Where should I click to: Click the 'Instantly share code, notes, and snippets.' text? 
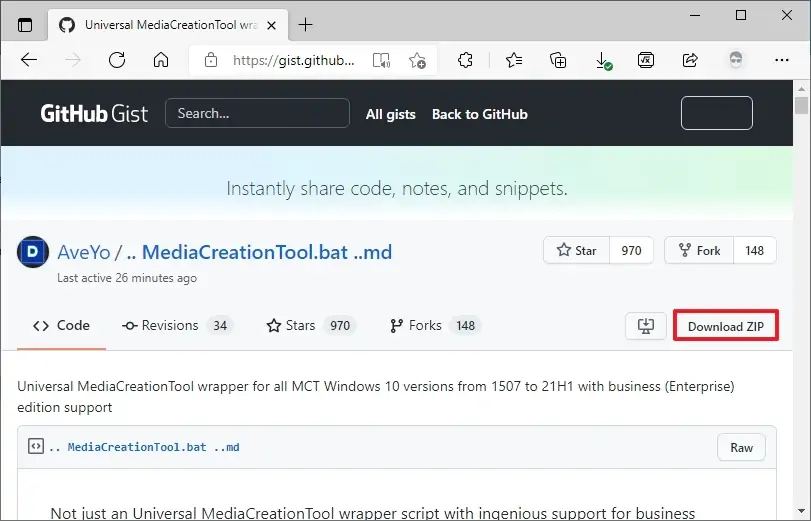397,188
